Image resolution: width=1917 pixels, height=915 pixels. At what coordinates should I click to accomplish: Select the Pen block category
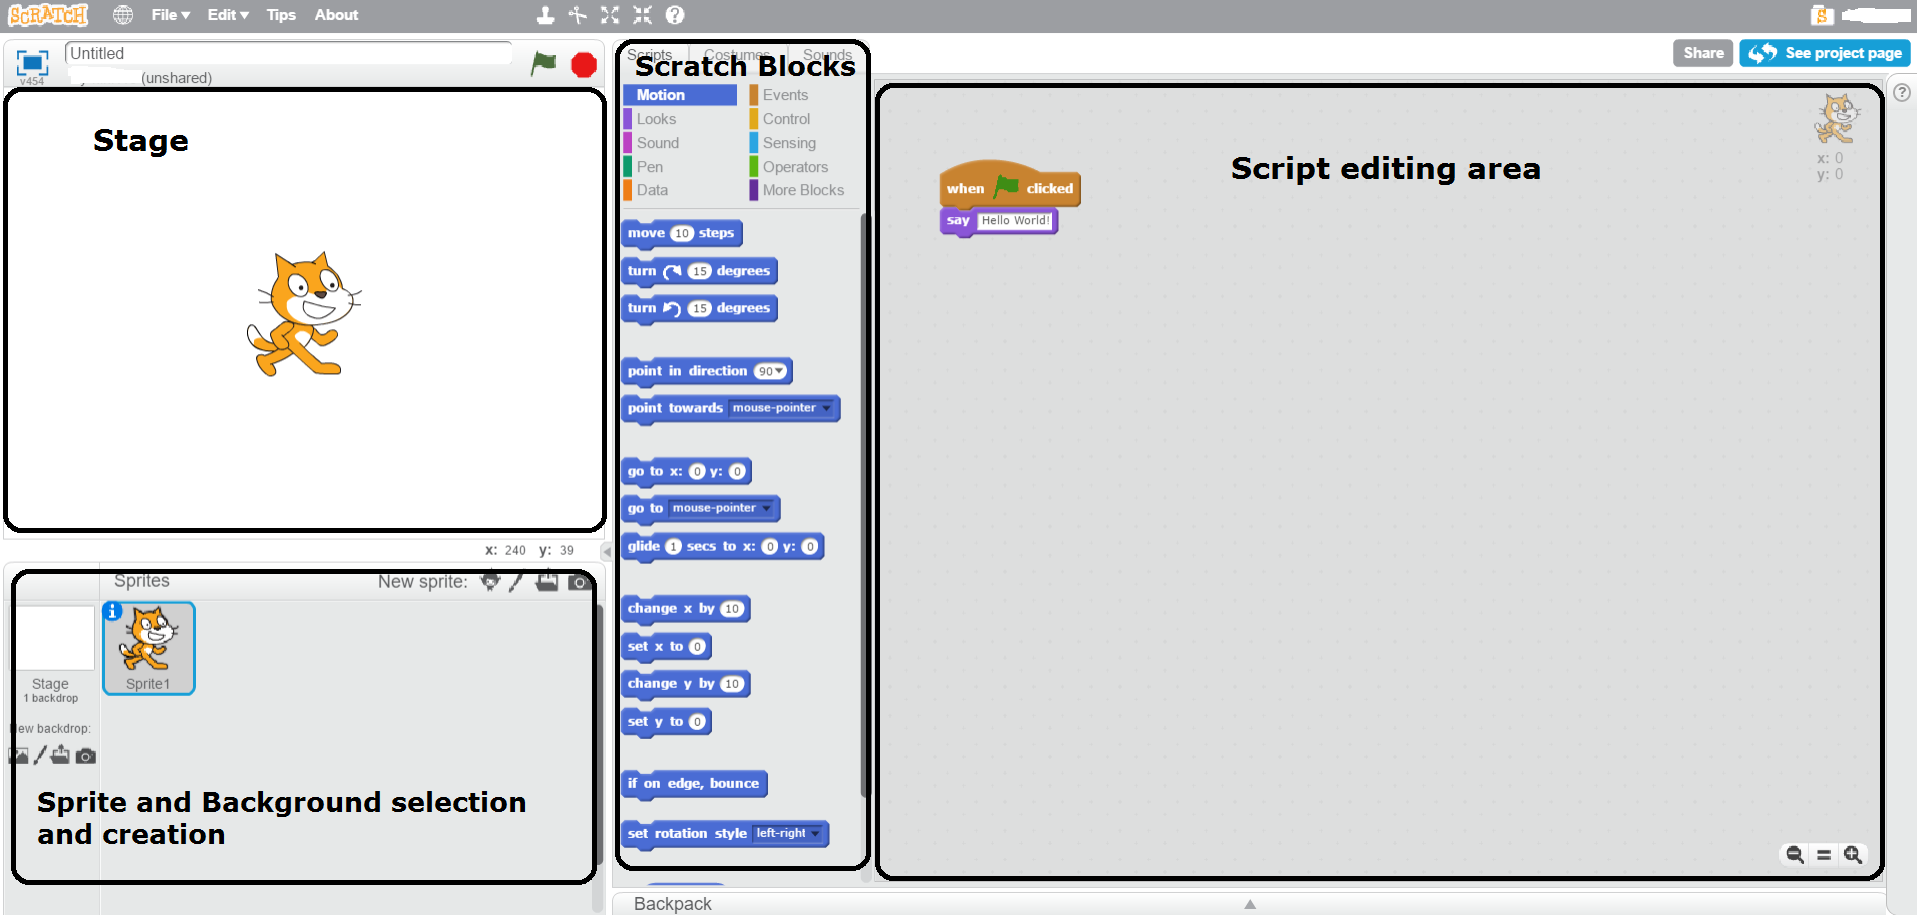pos(680,167)
